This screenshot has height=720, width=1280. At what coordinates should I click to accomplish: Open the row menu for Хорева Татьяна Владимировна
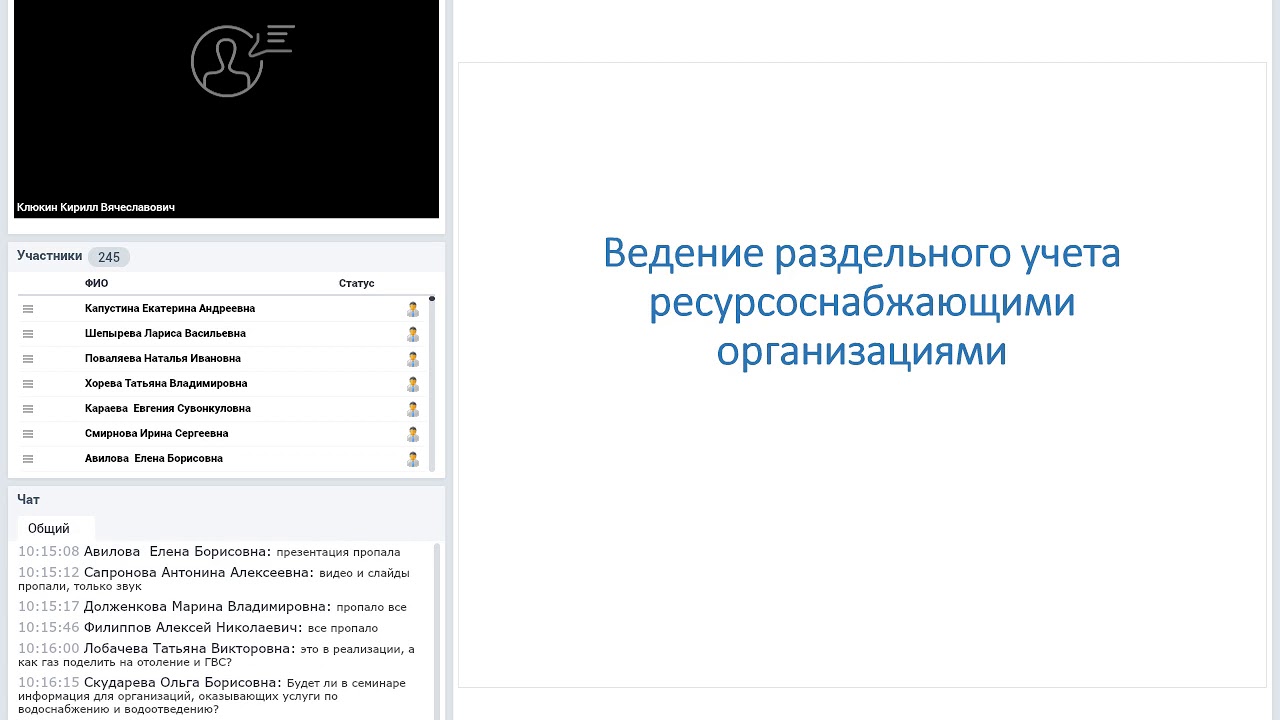coord(28,384)
